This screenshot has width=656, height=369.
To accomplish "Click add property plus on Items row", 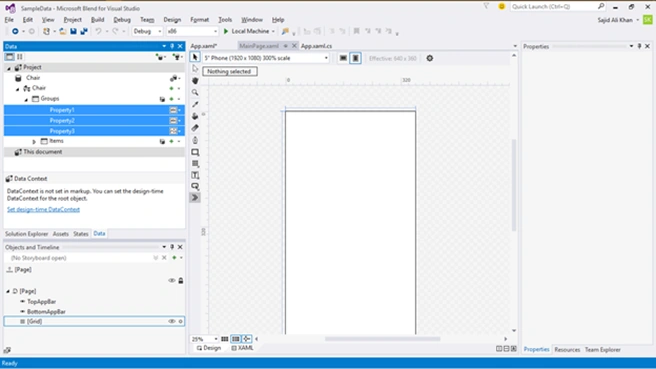I will 171,141.
